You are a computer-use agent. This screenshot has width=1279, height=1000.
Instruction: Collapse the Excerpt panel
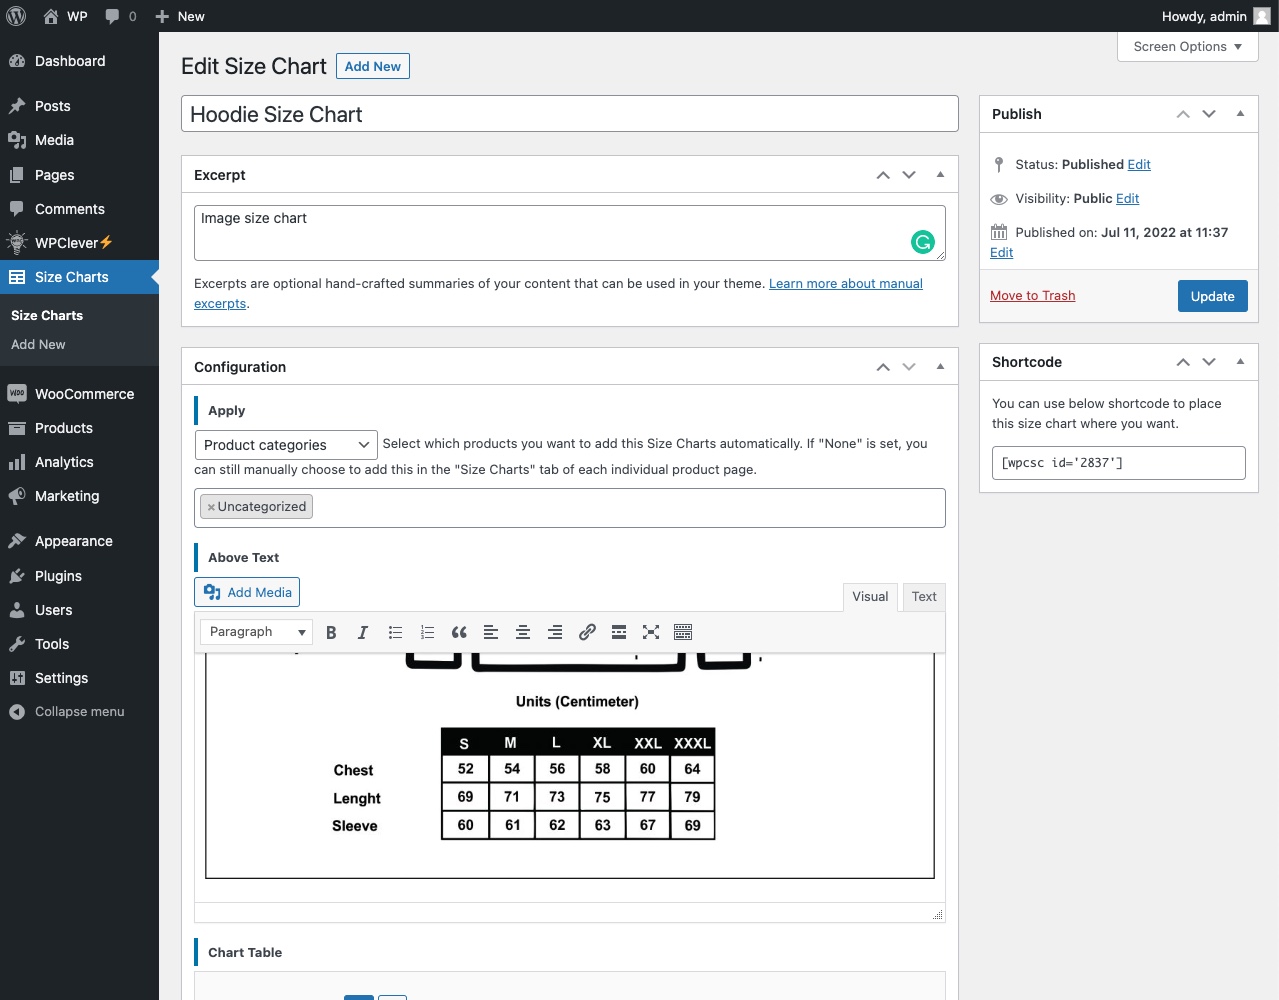tap(940, 175)
